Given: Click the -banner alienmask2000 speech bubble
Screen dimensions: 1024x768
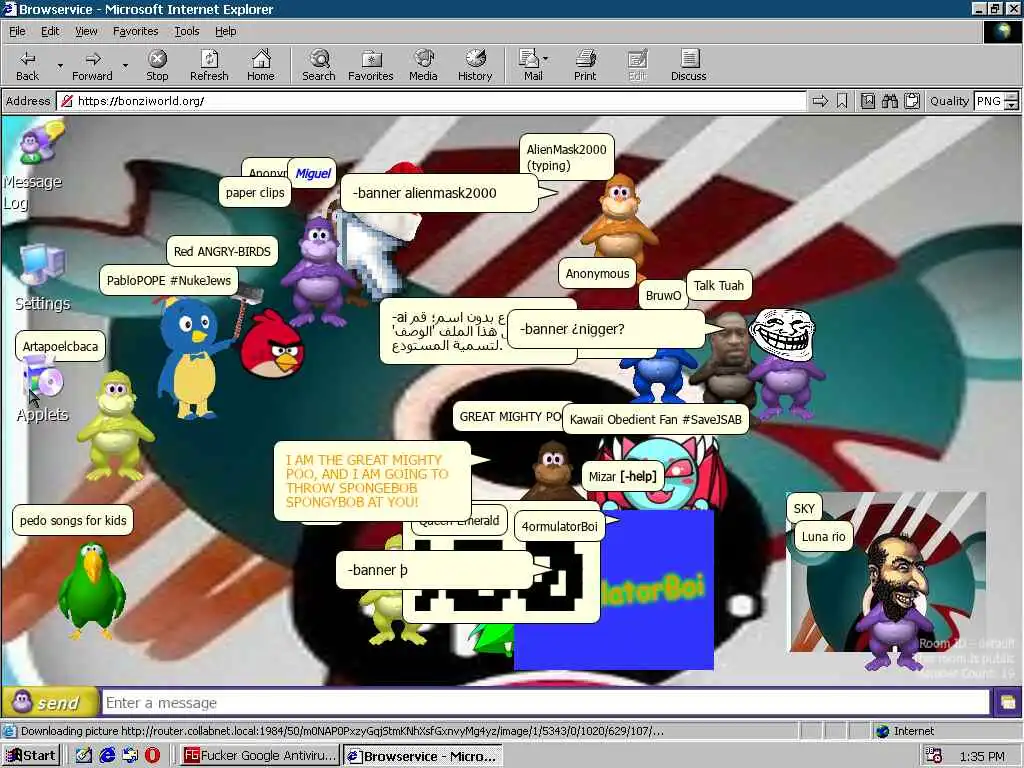Looking at the screenshot, I should (x=439, y=193).
